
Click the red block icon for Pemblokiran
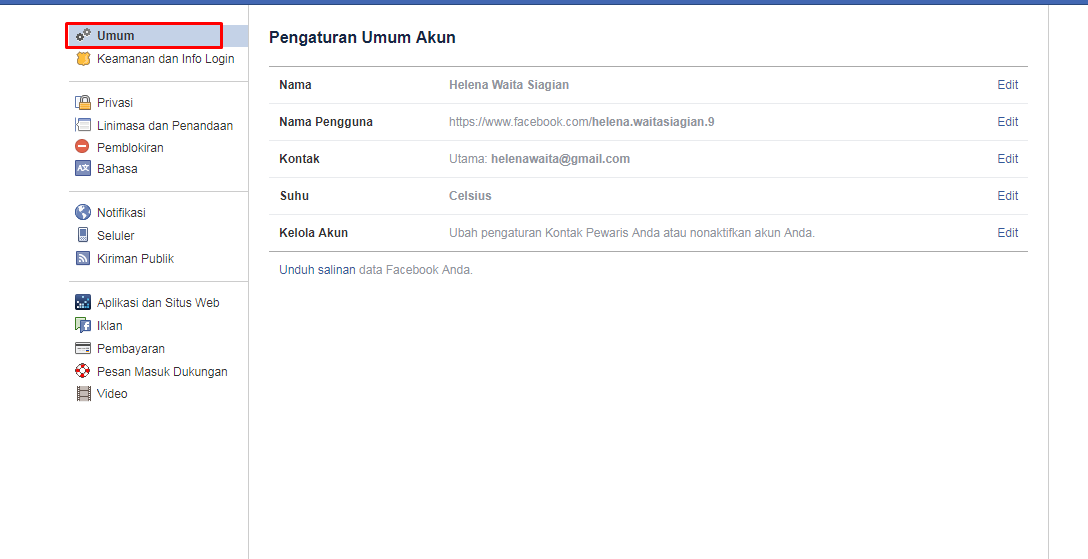83,147
